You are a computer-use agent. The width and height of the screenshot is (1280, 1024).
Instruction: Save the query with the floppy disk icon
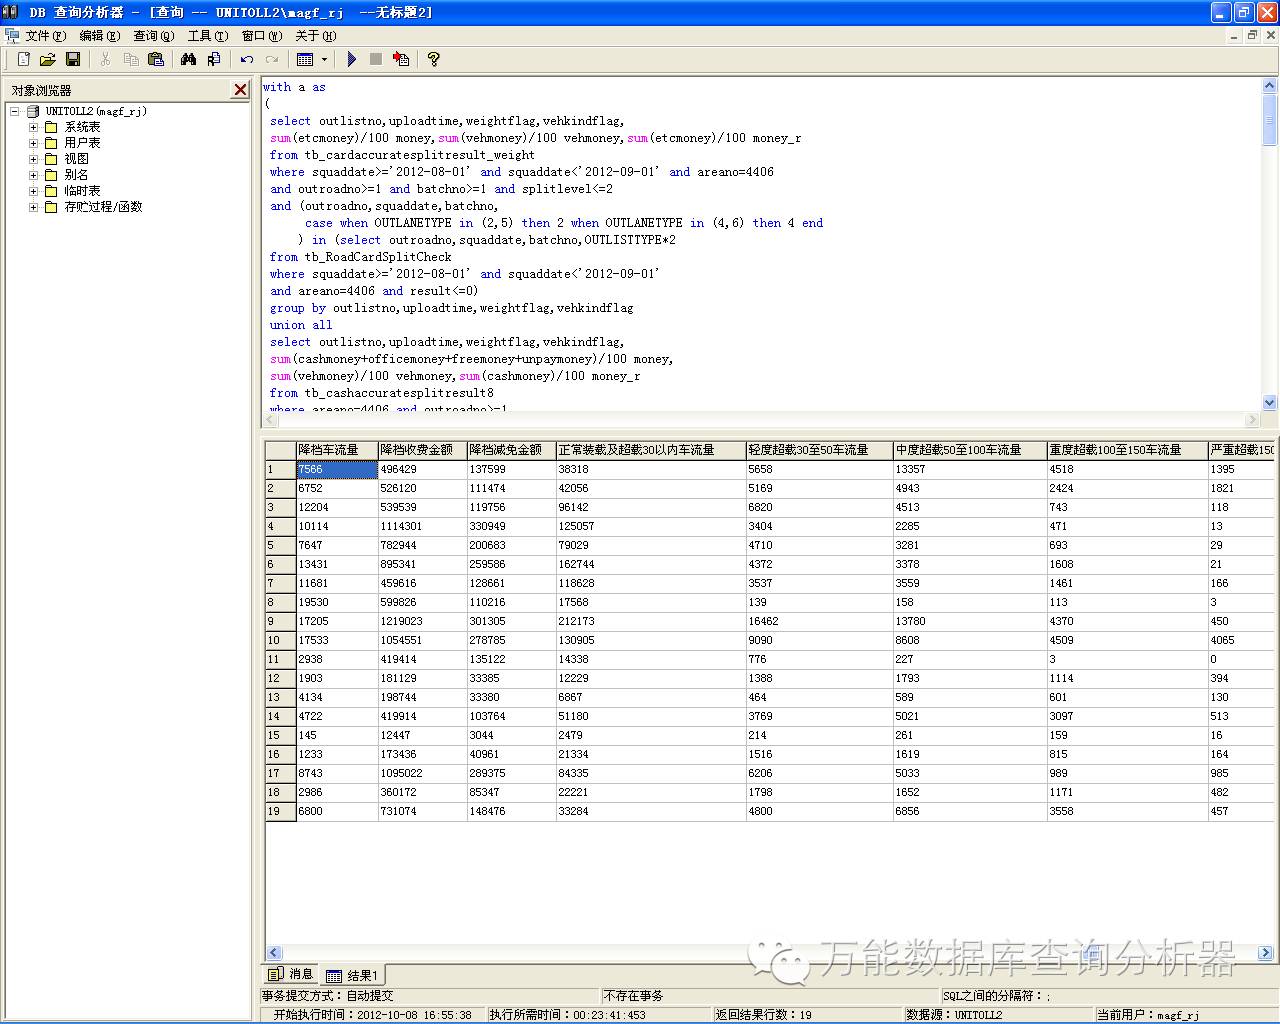72,59
